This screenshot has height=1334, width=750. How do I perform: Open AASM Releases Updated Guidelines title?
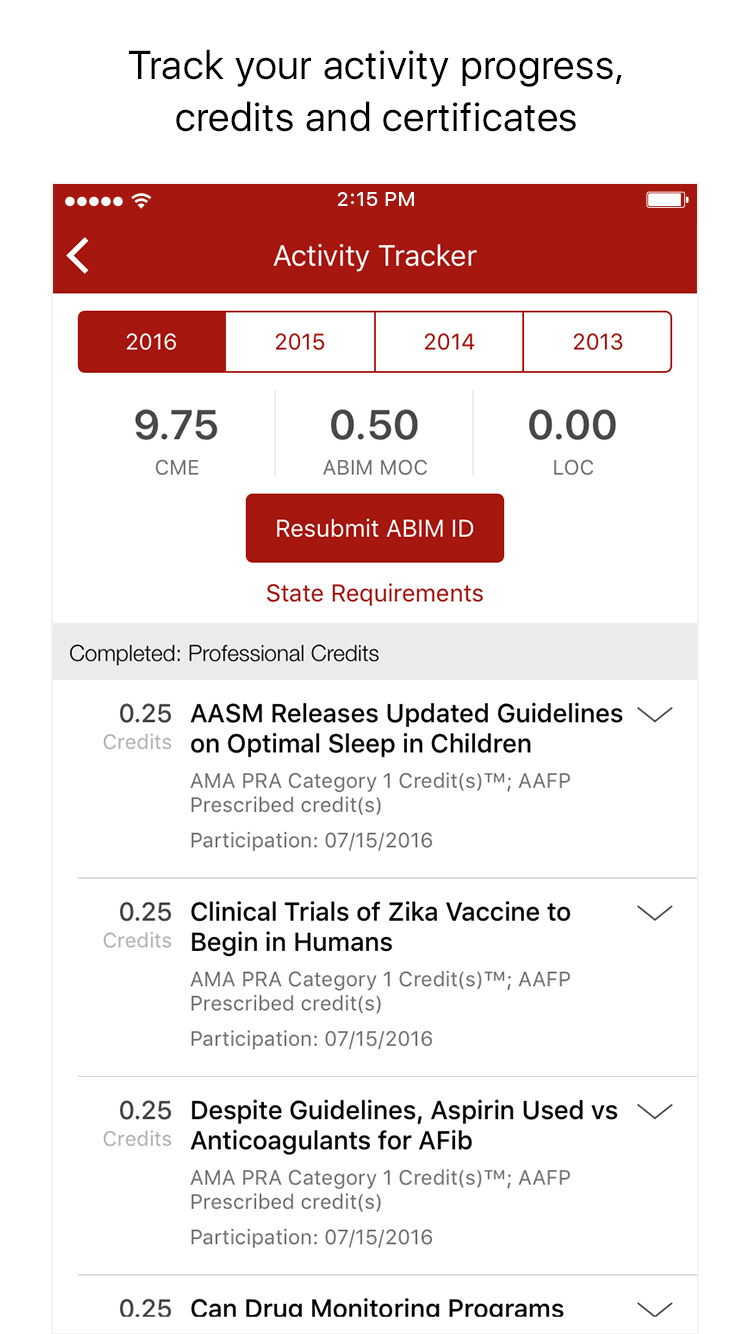pos(406,728)
